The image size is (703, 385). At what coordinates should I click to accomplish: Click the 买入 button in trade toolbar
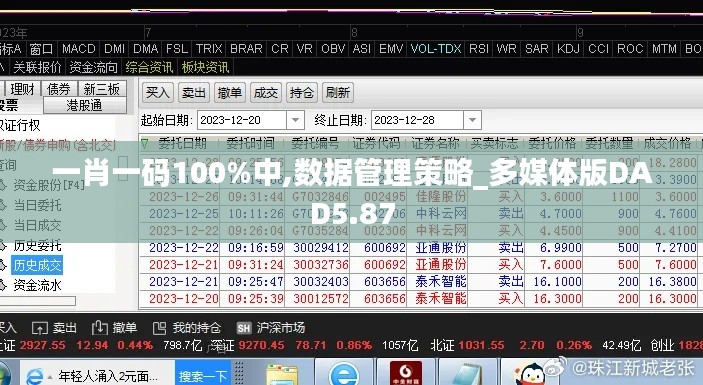(x=157, y=93)
